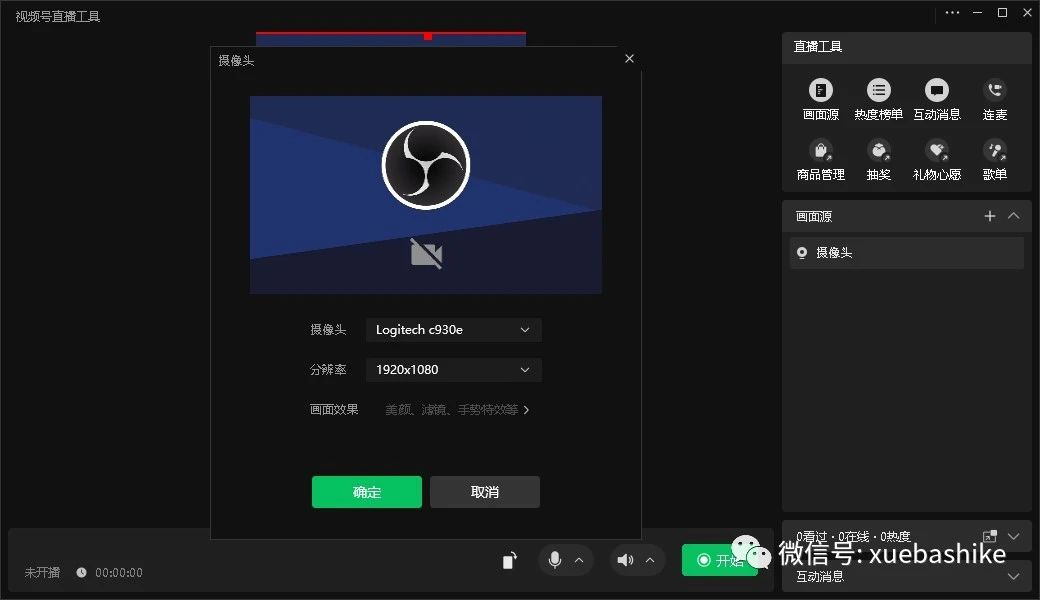Select the 摄像头 source row

coord(907,253)
